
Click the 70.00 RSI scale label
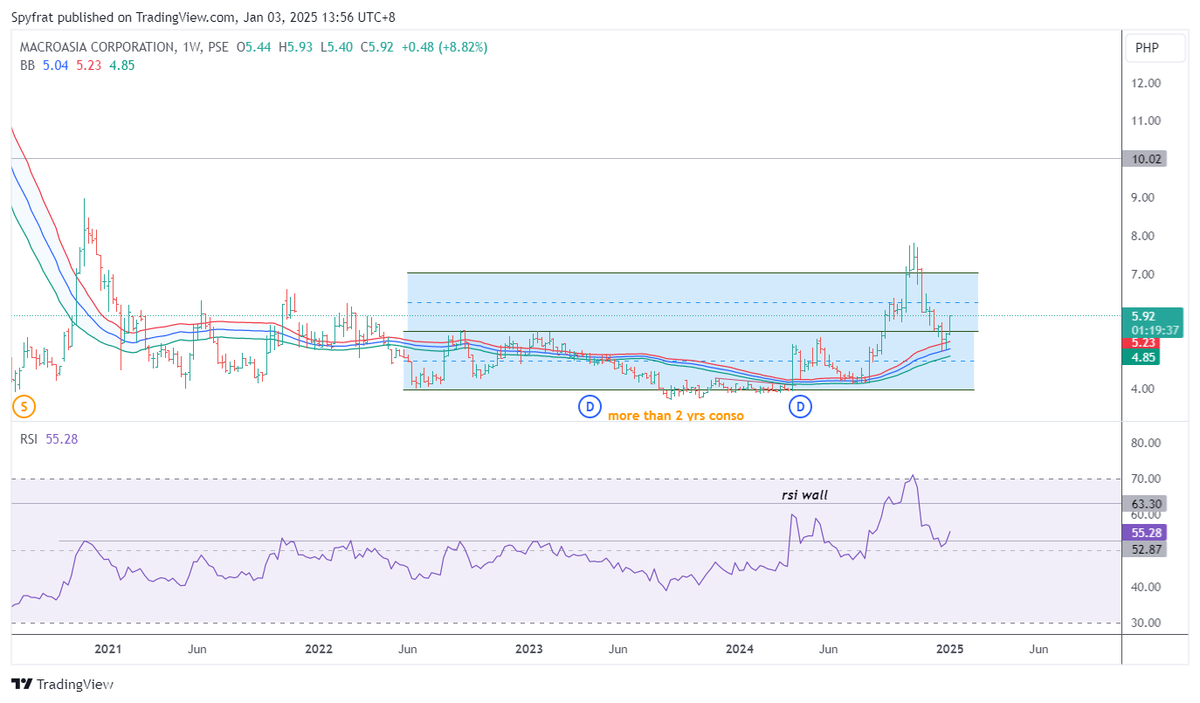click(1146, 479)
